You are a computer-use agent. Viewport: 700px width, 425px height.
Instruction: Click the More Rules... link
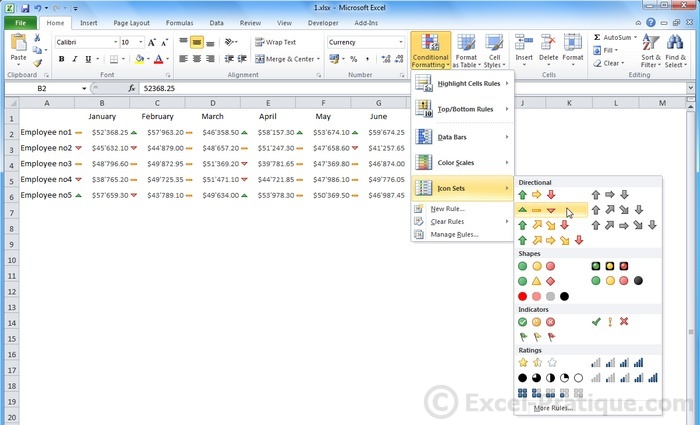tap(554, 408)
